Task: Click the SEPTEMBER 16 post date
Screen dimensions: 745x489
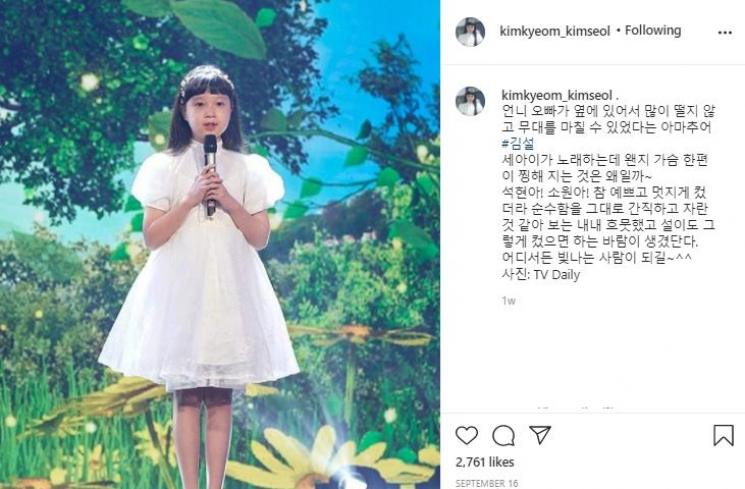Action: (x=487, y=483)
